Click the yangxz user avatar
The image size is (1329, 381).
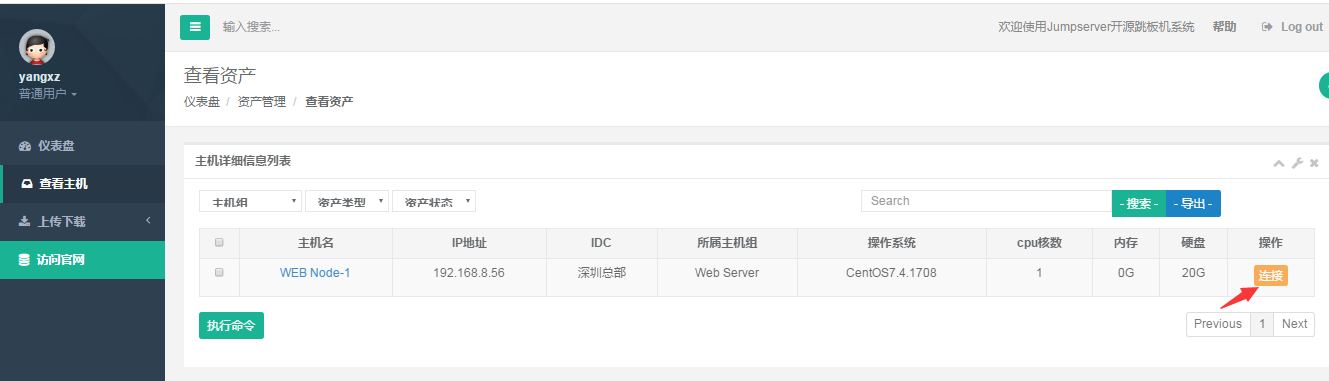click(37, 47)
